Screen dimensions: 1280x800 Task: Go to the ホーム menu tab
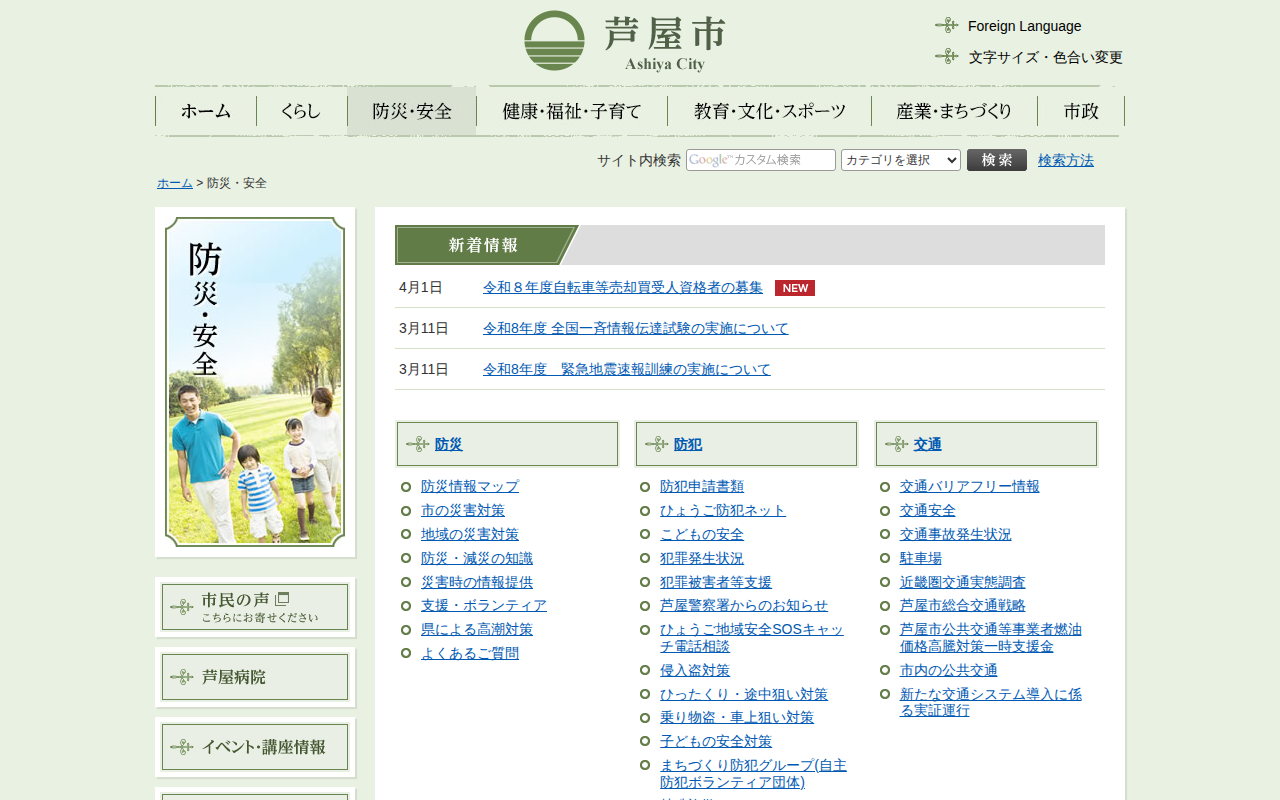206,111
